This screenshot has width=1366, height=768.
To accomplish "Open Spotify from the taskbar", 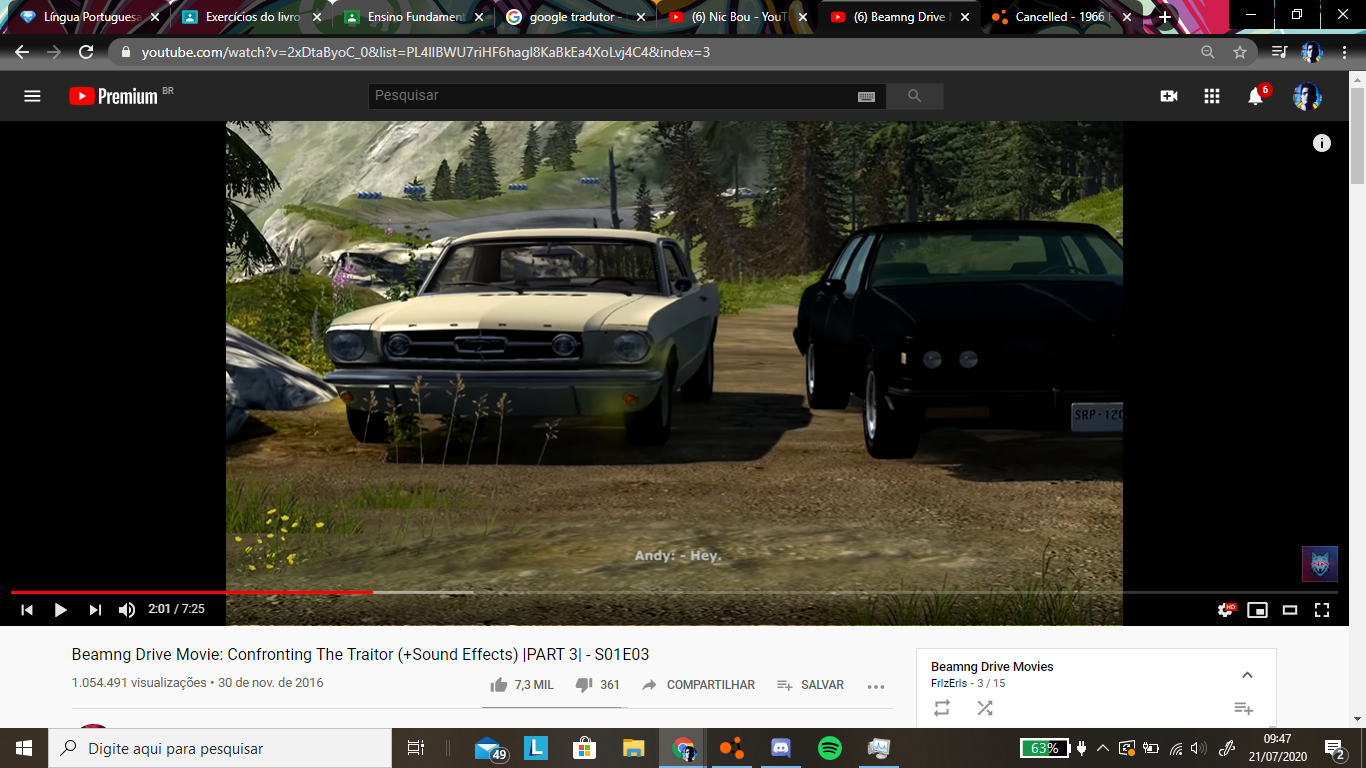I will pos(829,748).
